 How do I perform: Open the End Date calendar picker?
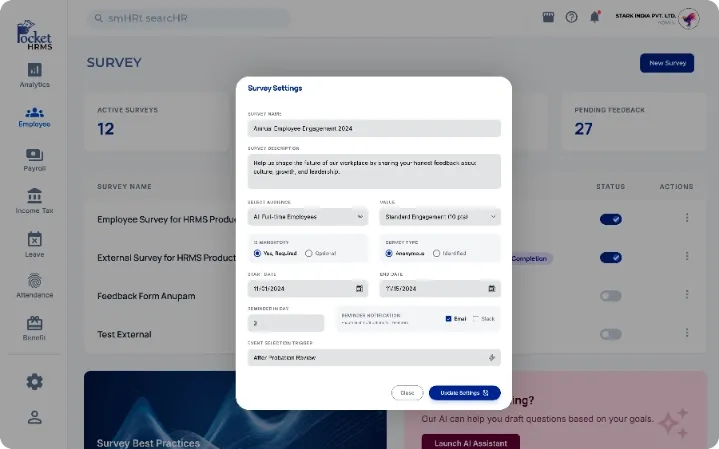pos(491,288)
